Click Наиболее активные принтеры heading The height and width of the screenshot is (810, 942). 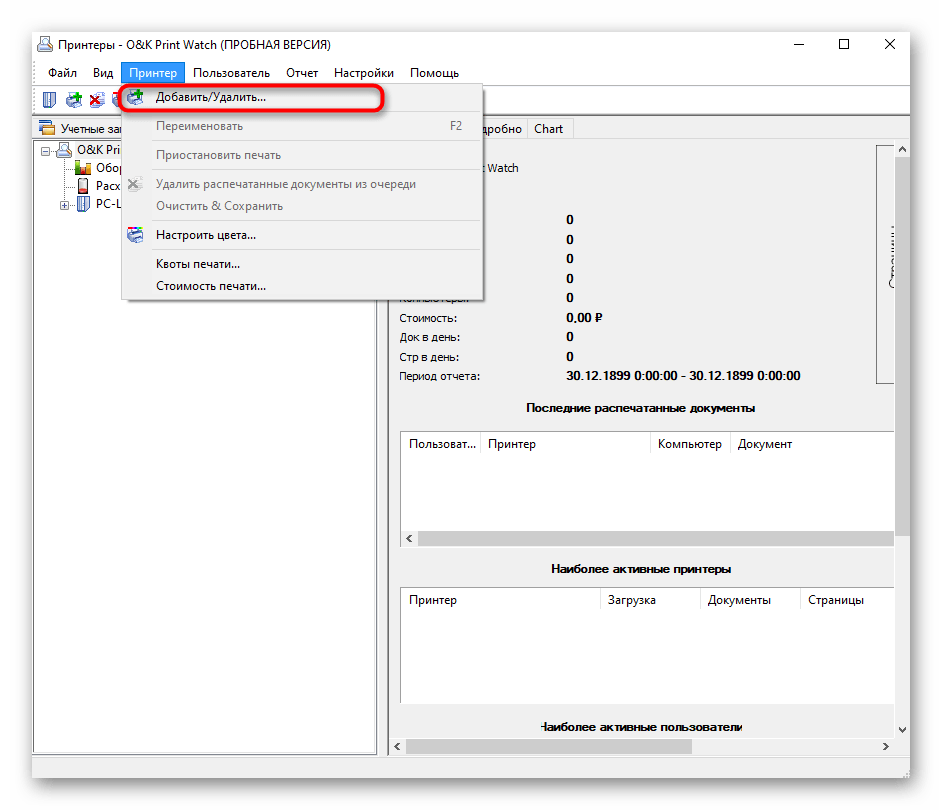pyautogui.click(x=641, y=569)
